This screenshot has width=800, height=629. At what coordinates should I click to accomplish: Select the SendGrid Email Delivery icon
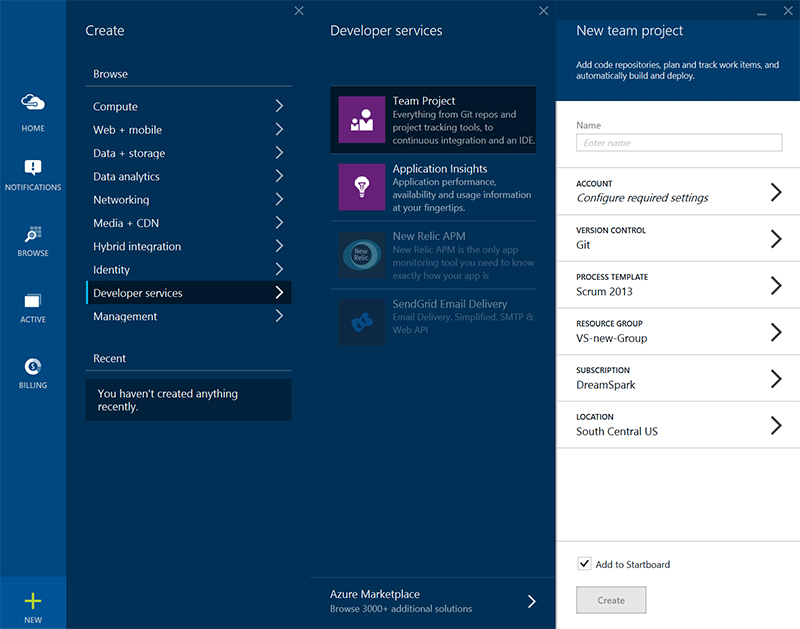[x=362, y=322]
